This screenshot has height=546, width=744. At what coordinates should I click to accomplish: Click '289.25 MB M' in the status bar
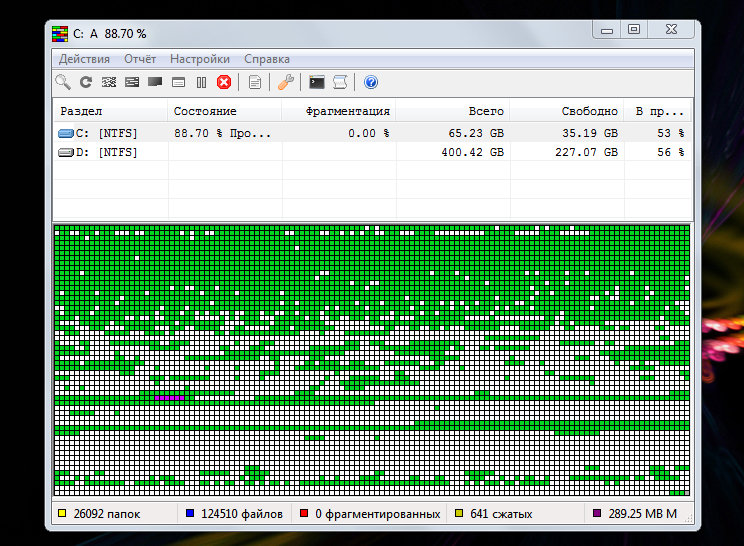[x=642, y=514]
